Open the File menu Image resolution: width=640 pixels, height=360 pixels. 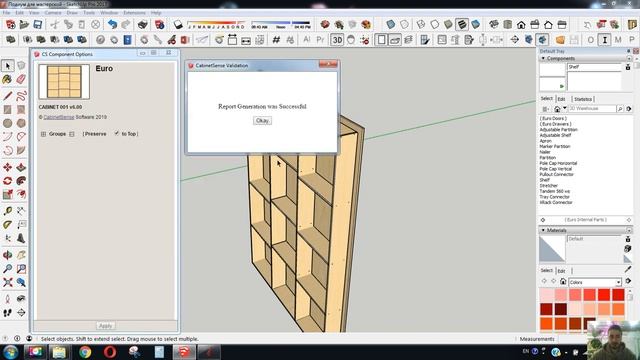tap(7, 13)
